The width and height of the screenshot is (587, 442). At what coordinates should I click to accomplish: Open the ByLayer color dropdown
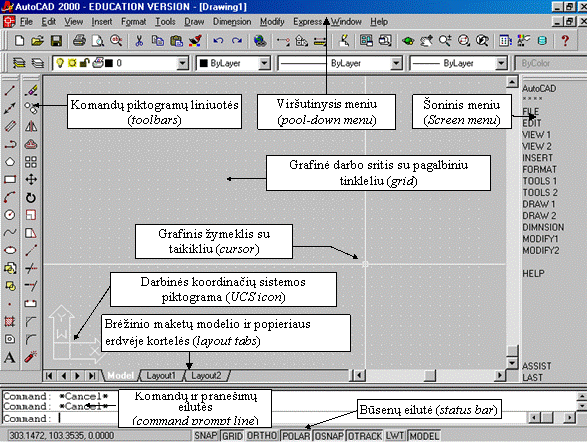[264, 63]
